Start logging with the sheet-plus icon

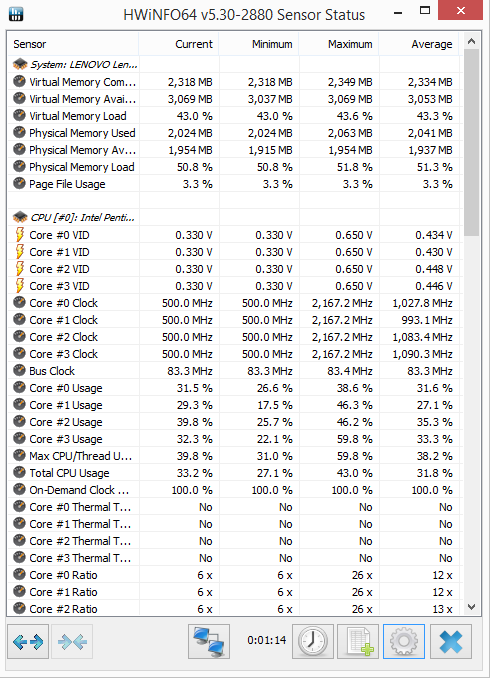click(358, 642)
